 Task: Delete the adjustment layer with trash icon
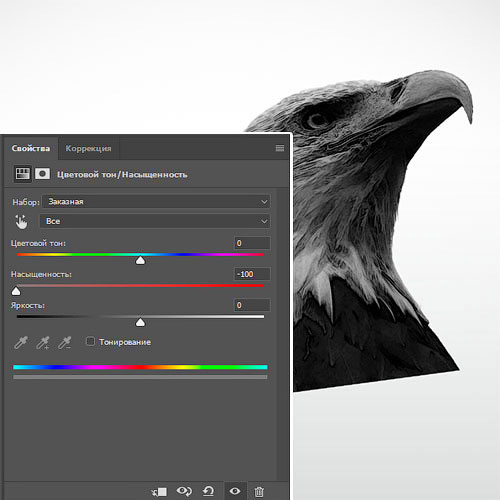tap(259, 491)
